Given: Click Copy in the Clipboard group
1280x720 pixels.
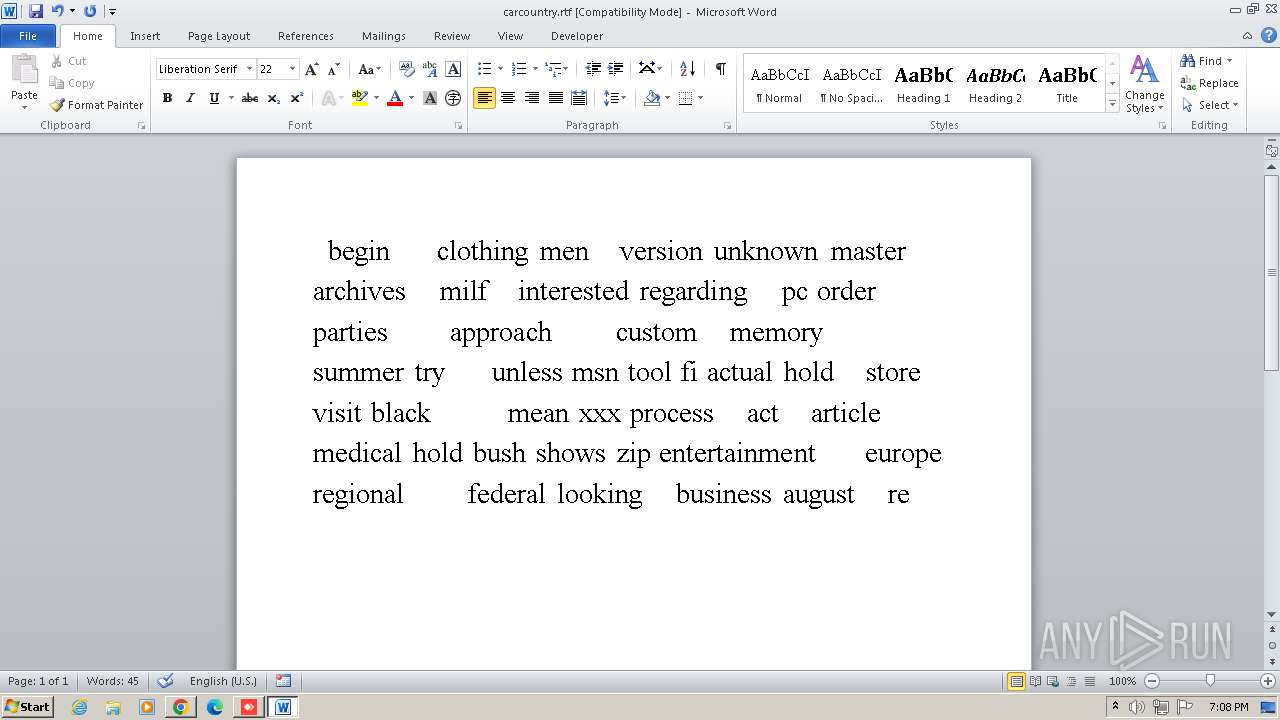Looking at the screenshot, I should (x=72, y=83).
